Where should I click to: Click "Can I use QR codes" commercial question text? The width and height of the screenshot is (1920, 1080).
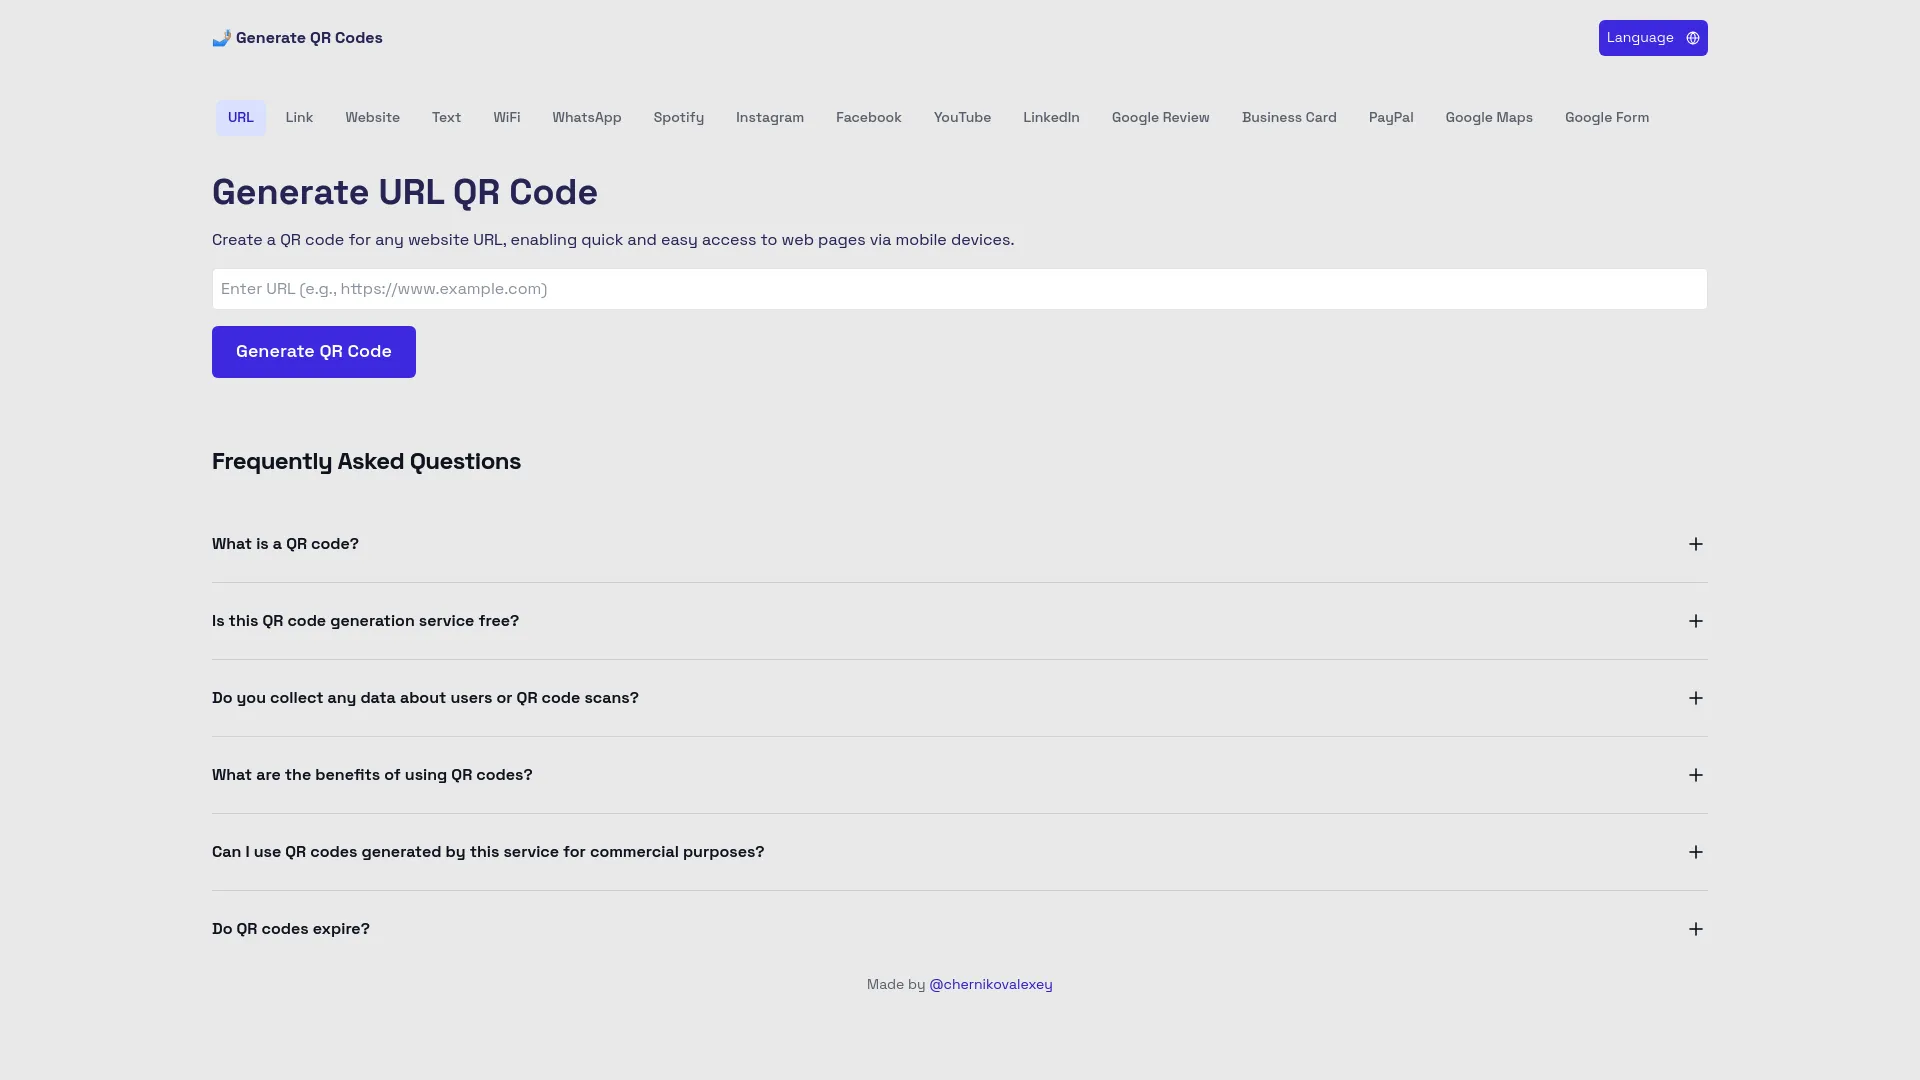click(488, 852)
